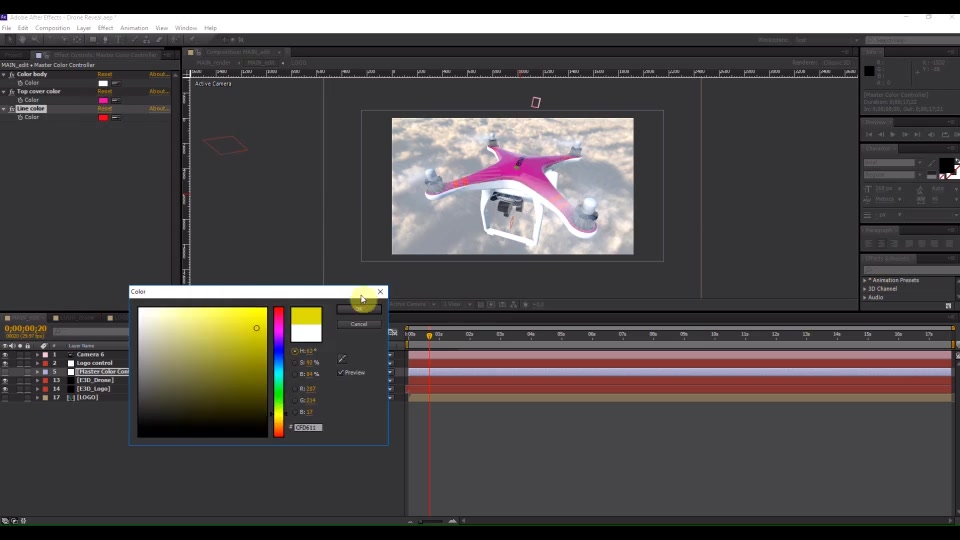The width and height of the screenshot is (960, 540).
Task: Expand the E3D_Drone layer properties
Action: [x=37, y=380]
